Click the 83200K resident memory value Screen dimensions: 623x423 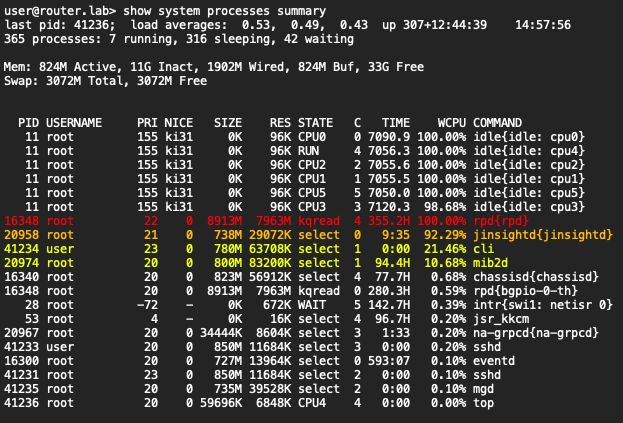[x=270, y=263]
